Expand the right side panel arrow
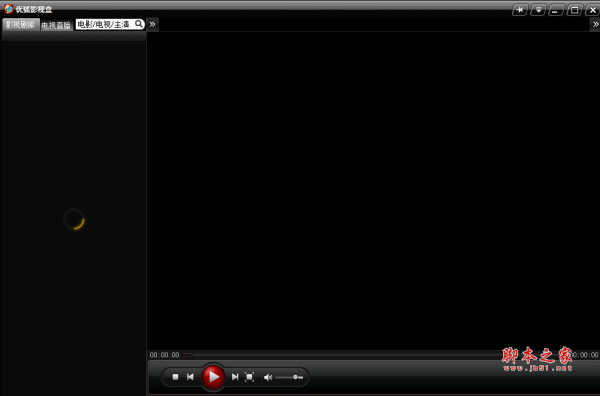Viewport: 600px width, 396px height. (x=595, y=24)
